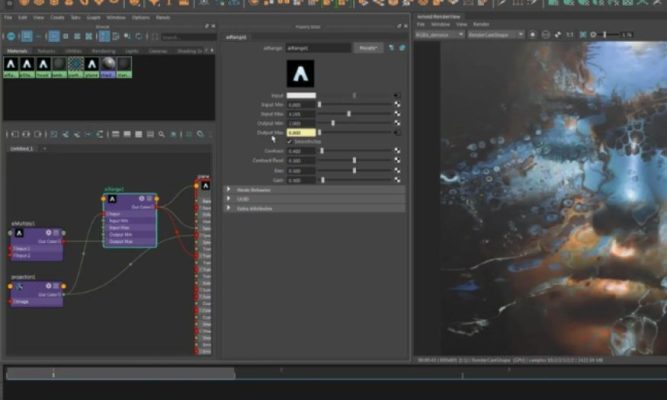Image resolution: width=667 pixels, height=400 pixels.
Task: Expand the Extra Attributes section
Action: click(230, 207)
